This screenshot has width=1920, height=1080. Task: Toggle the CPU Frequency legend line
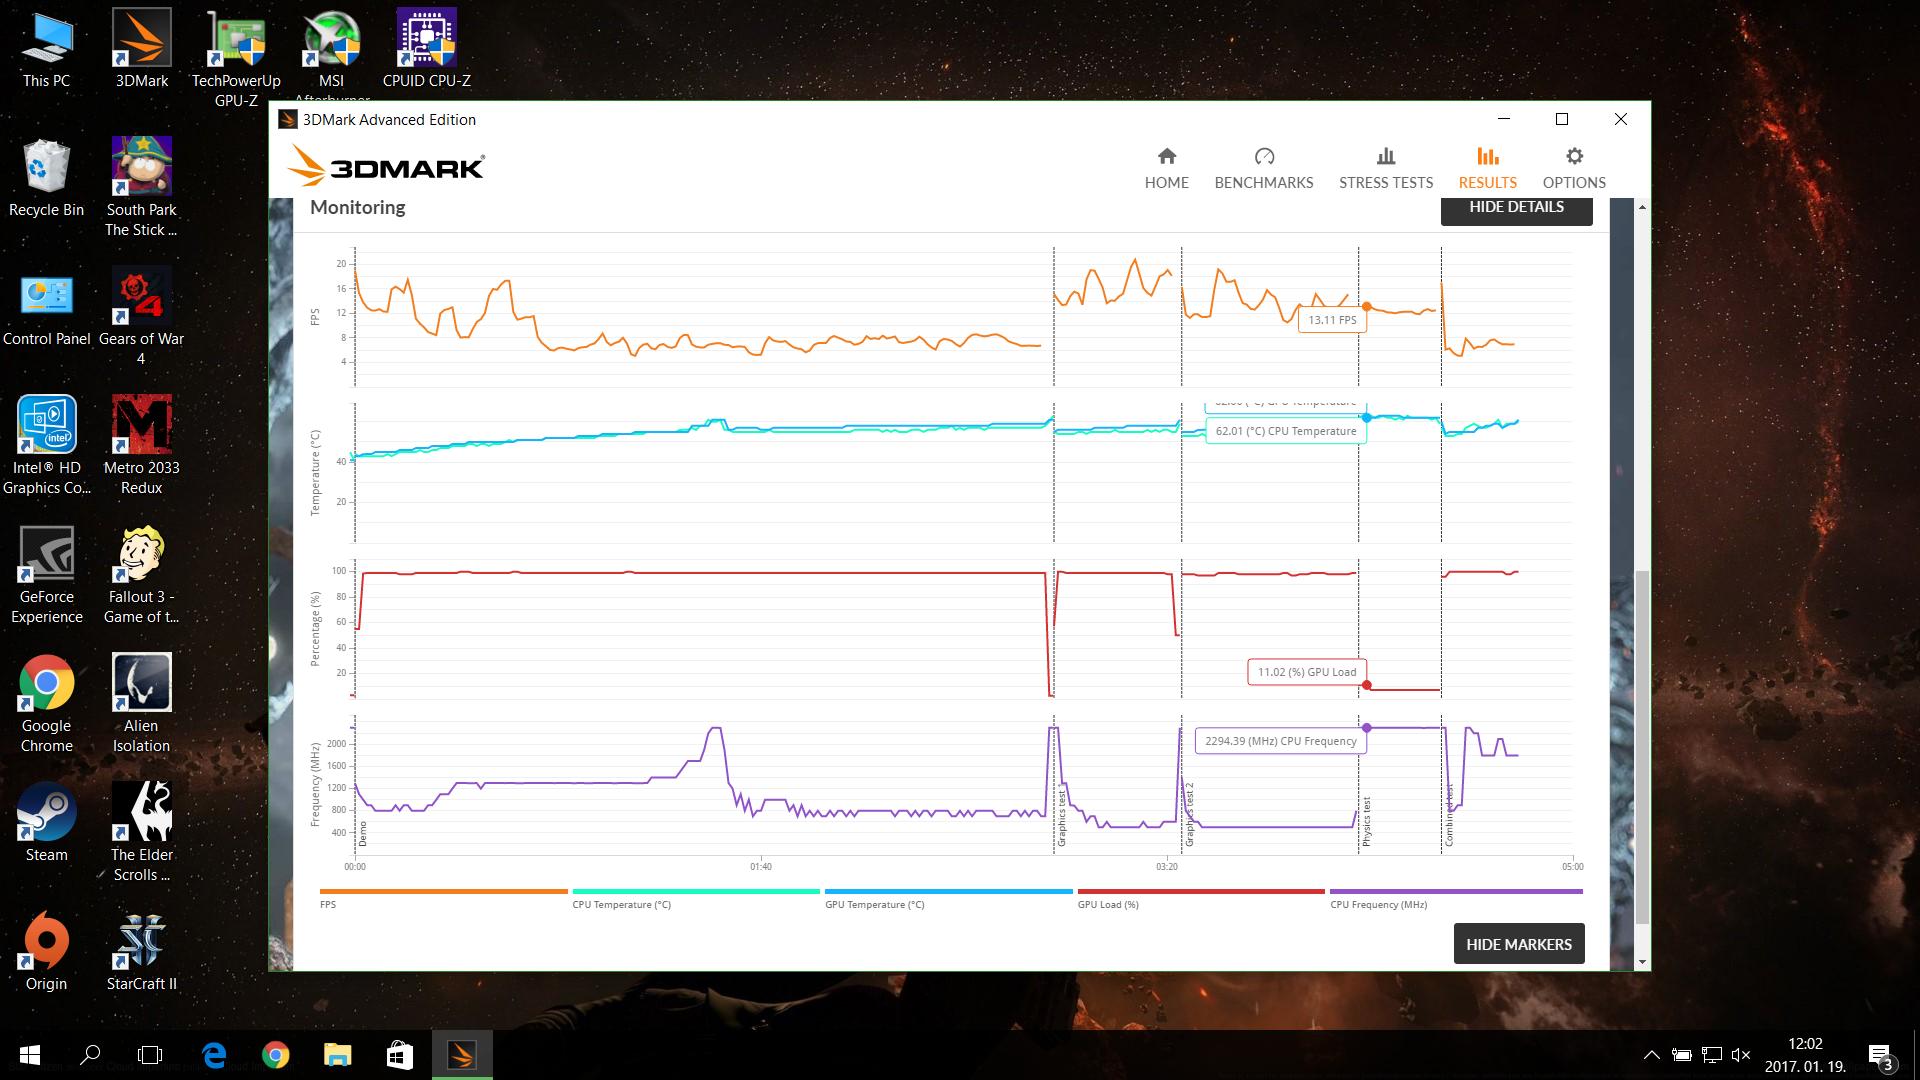point(1455,891)
